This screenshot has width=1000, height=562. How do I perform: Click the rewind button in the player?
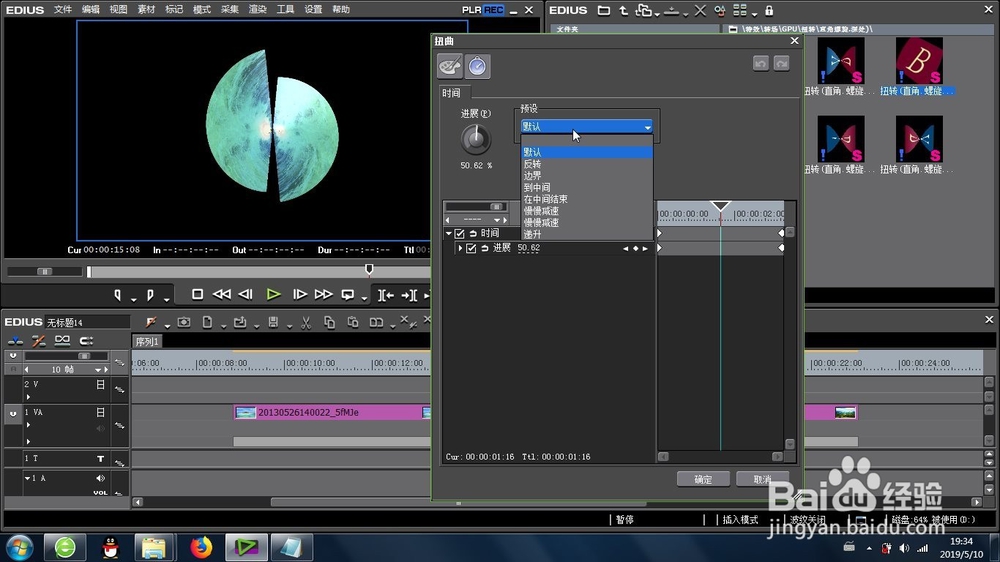pos(221,294)
